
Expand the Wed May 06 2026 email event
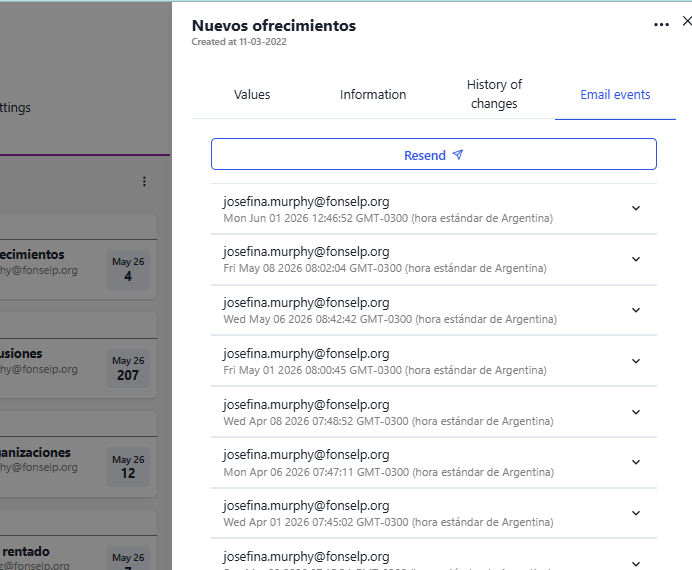coord(636,310)
